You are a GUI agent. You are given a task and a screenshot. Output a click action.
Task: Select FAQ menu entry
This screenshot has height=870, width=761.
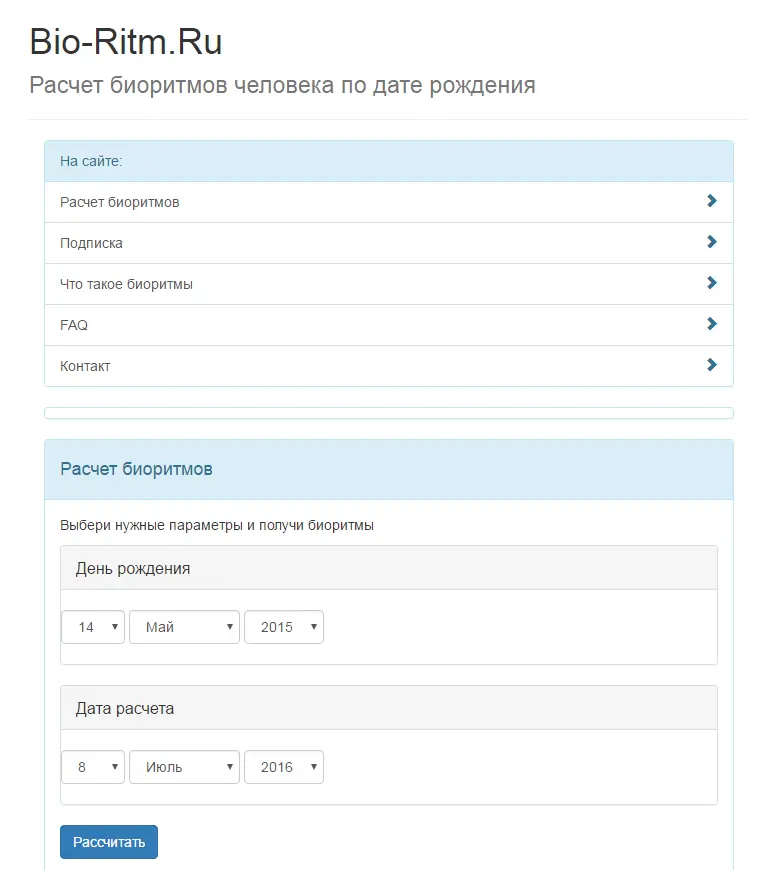[x=74, y=325]
